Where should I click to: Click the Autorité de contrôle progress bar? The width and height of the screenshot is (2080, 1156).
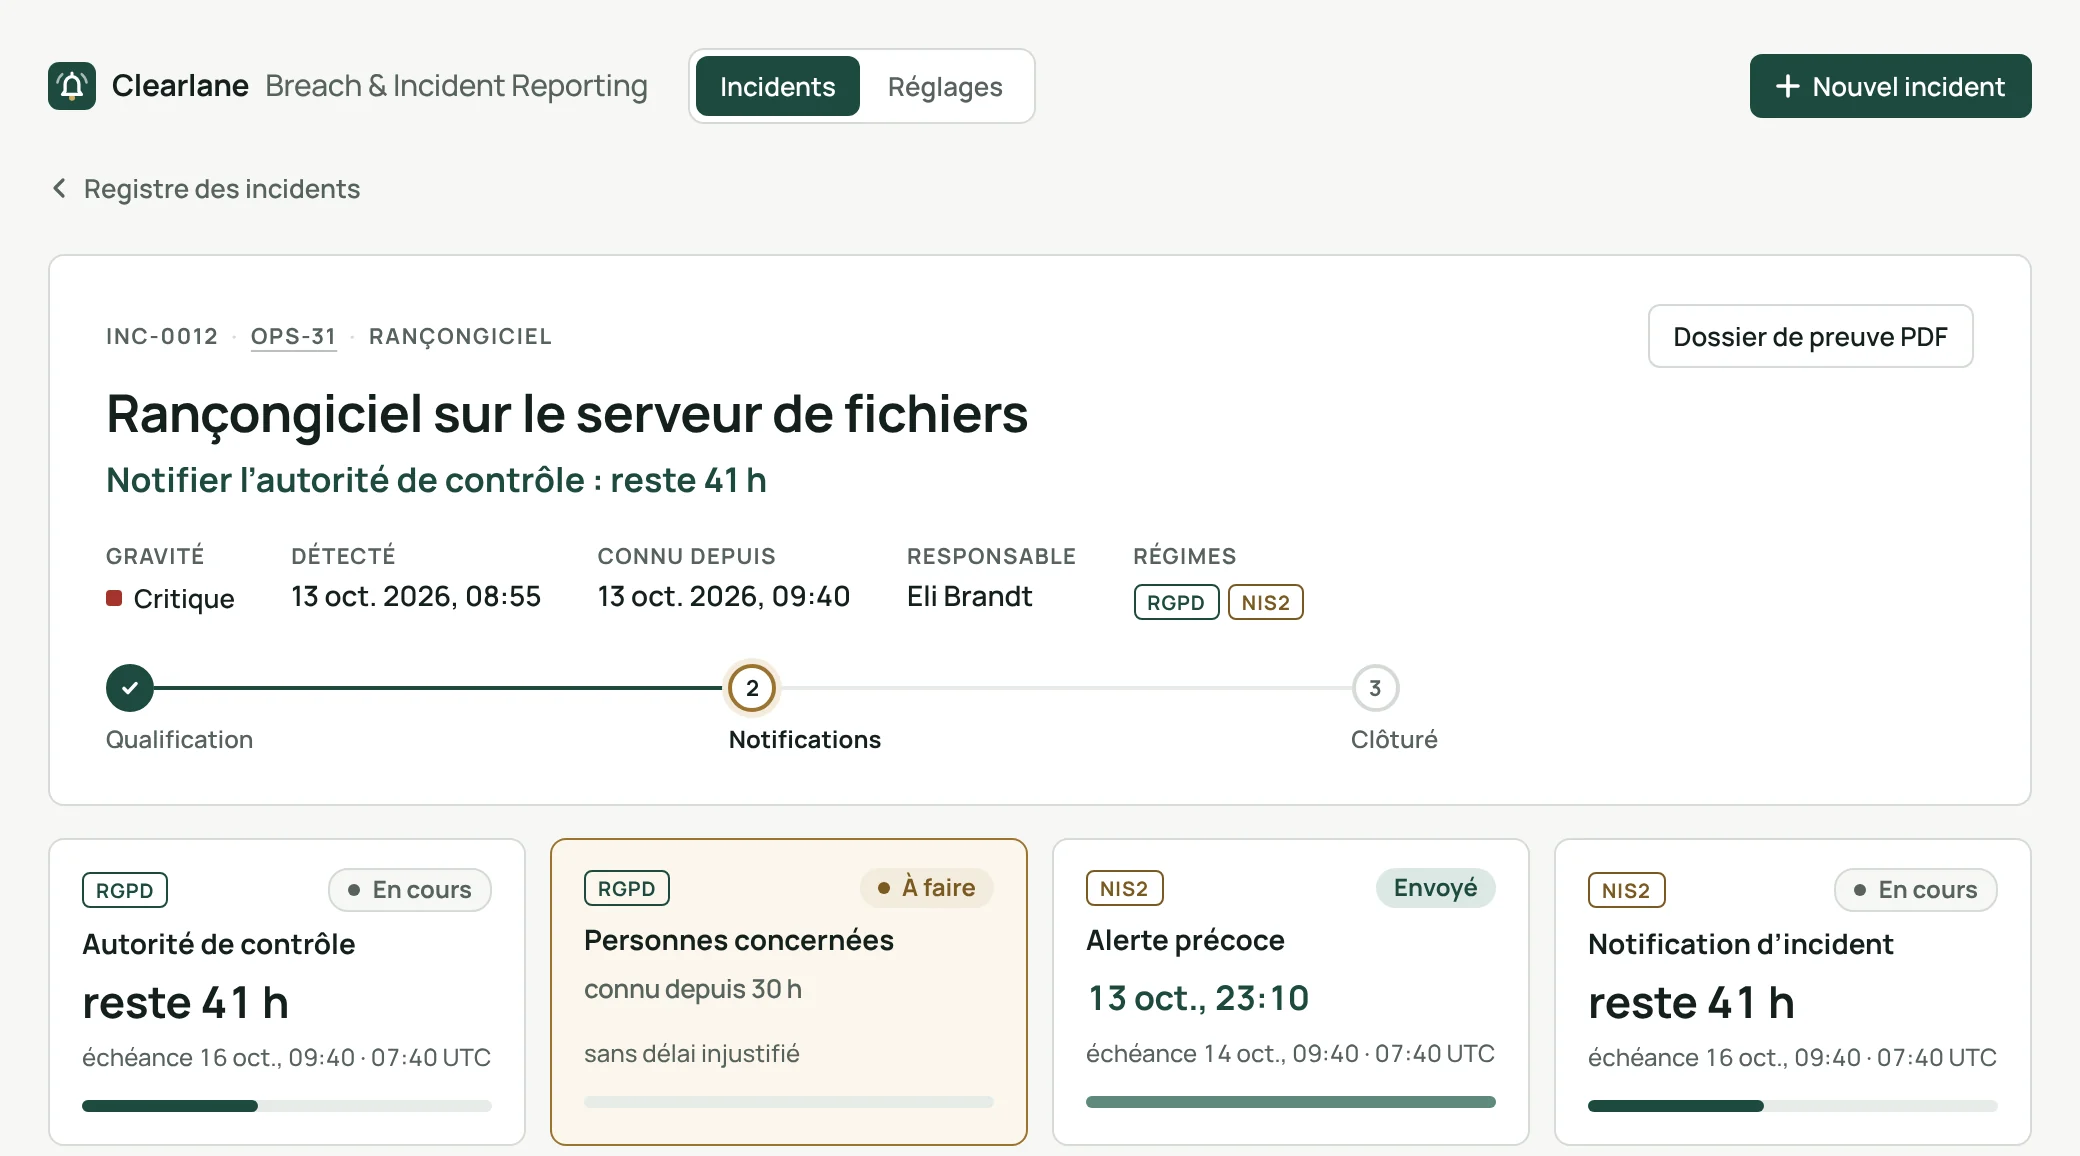click(x=287, y=1106)
